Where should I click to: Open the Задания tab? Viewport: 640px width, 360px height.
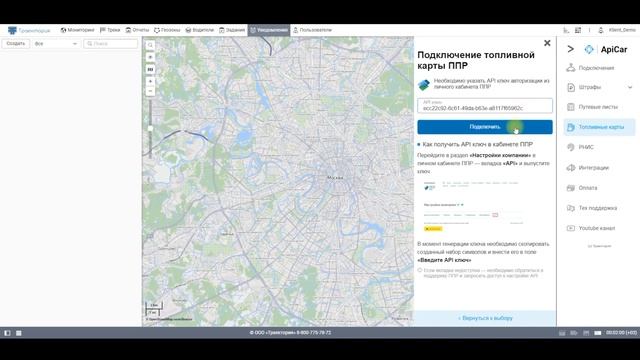click(232, 30)
